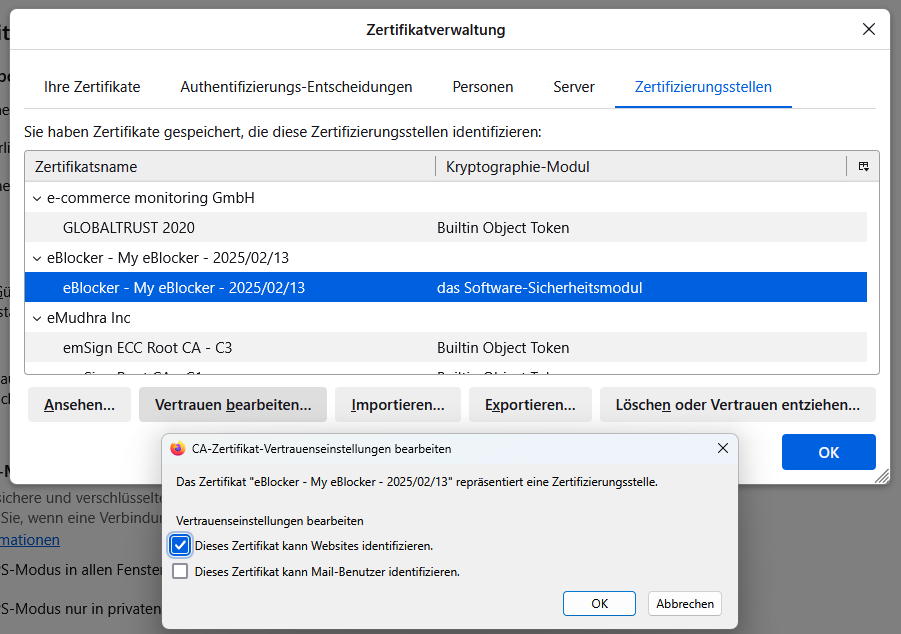Viewport: 901px width, 634px height.
Task: Close the trust settings dialog with X
Action: 723,449
